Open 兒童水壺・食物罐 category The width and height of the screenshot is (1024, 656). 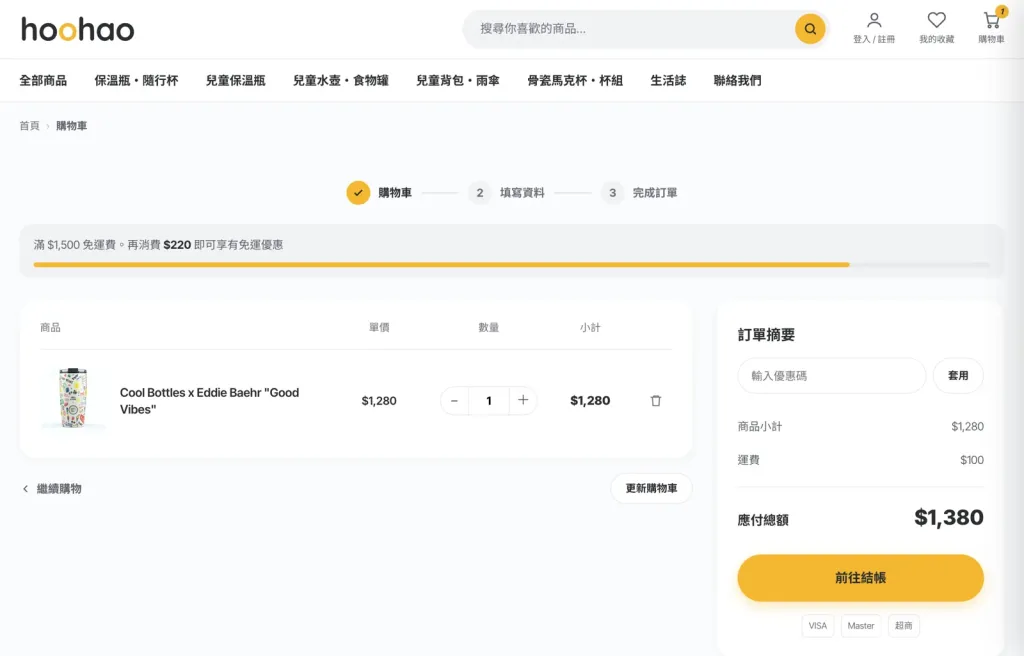pyautogui.click(x=341, y=80)
